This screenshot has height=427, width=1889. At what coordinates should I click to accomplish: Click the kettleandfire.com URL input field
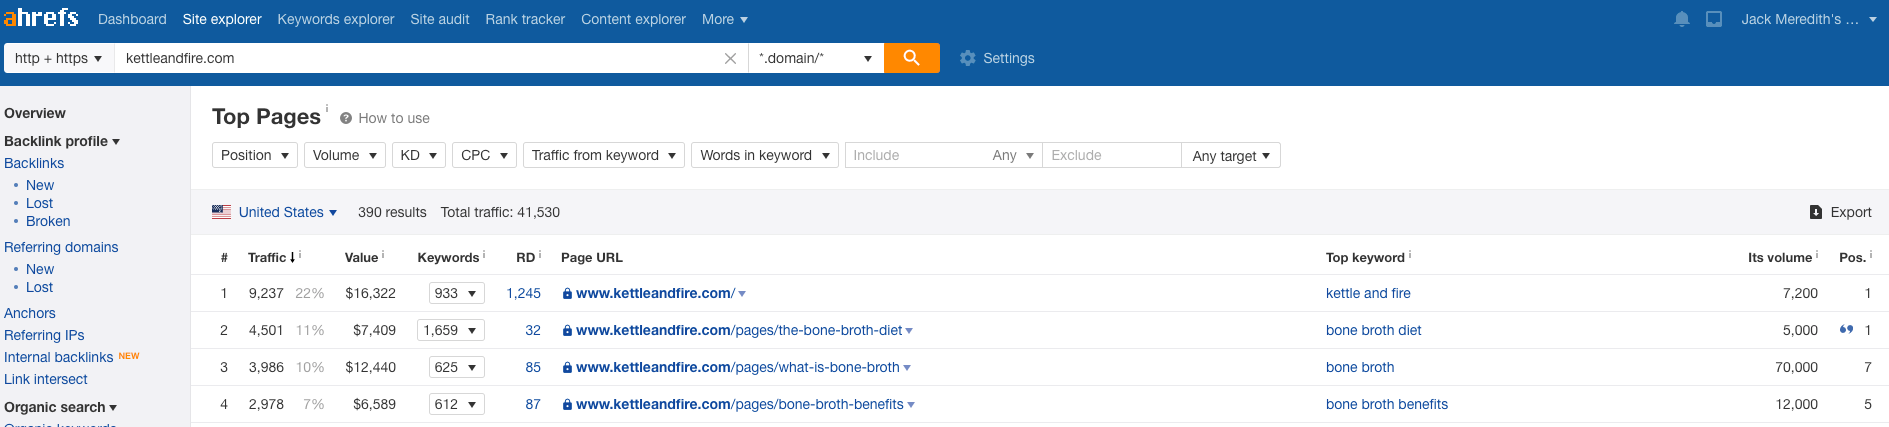pos(417,58)
